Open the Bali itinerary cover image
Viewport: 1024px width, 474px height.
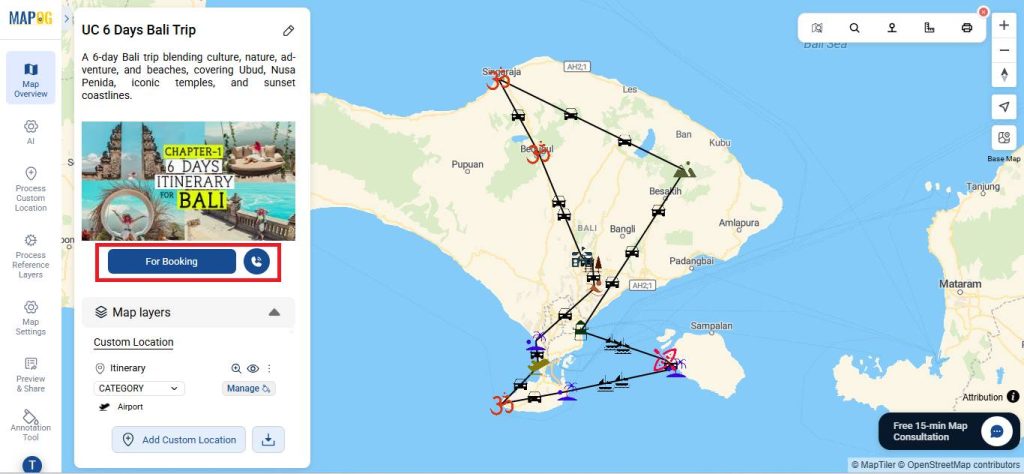[x=188, y=181]
